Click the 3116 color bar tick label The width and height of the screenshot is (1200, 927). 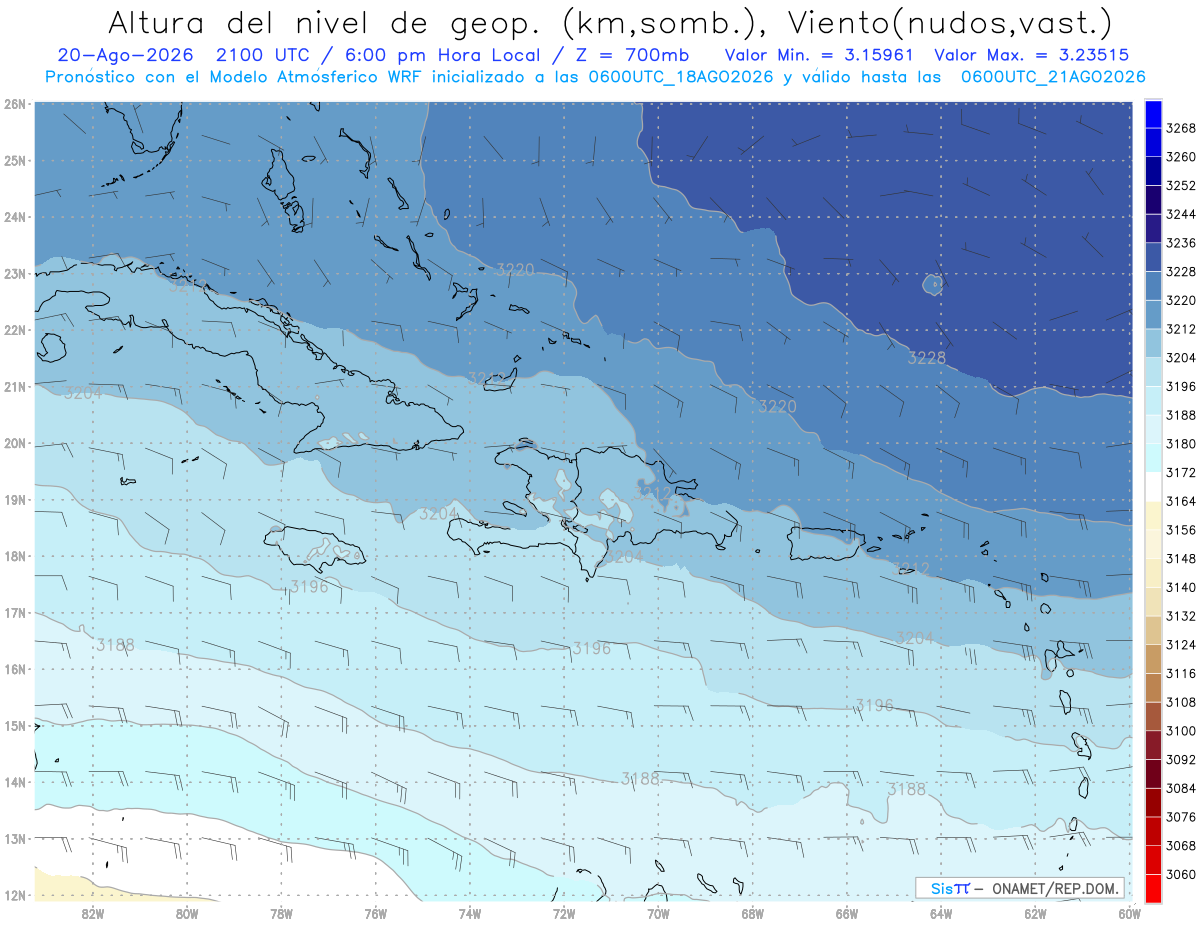tap(1181, 673)
